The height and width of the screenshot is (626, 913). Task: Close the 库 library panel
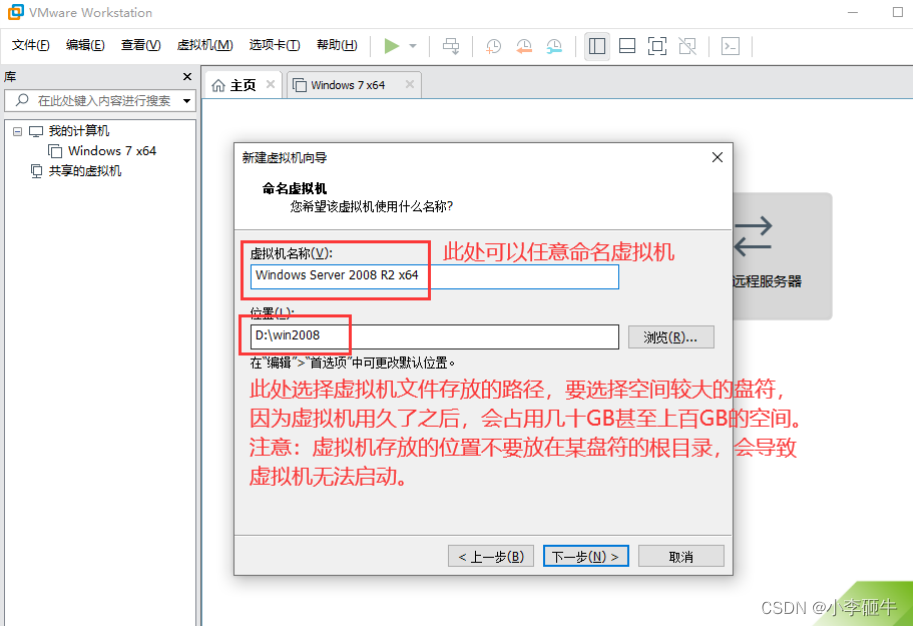click(187, 77)
